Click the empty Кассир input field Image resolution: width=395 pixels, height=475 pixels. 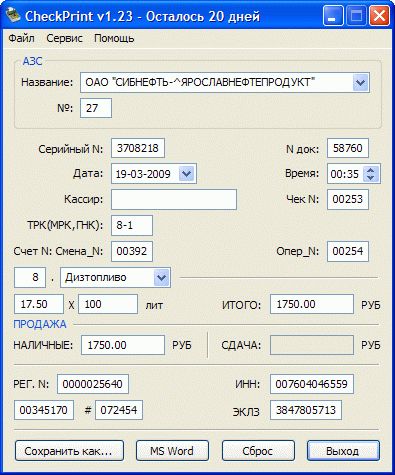pos(174,199)
